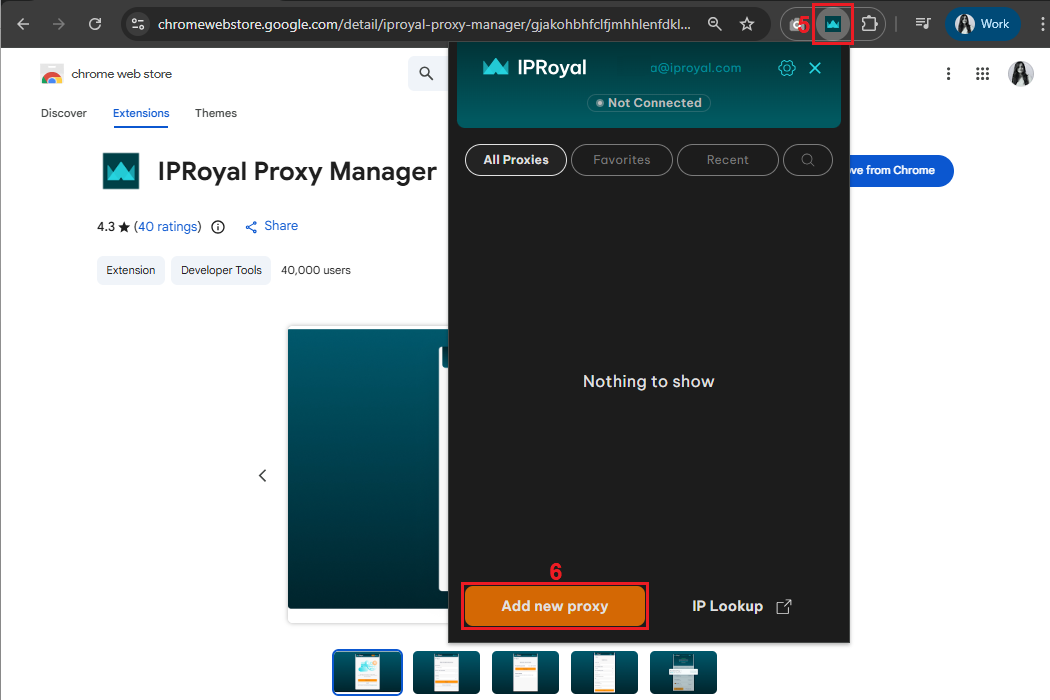Click the Chrome zoom magnifier icon
Viewport: 1050px width, 700px height.
(714, 24)
